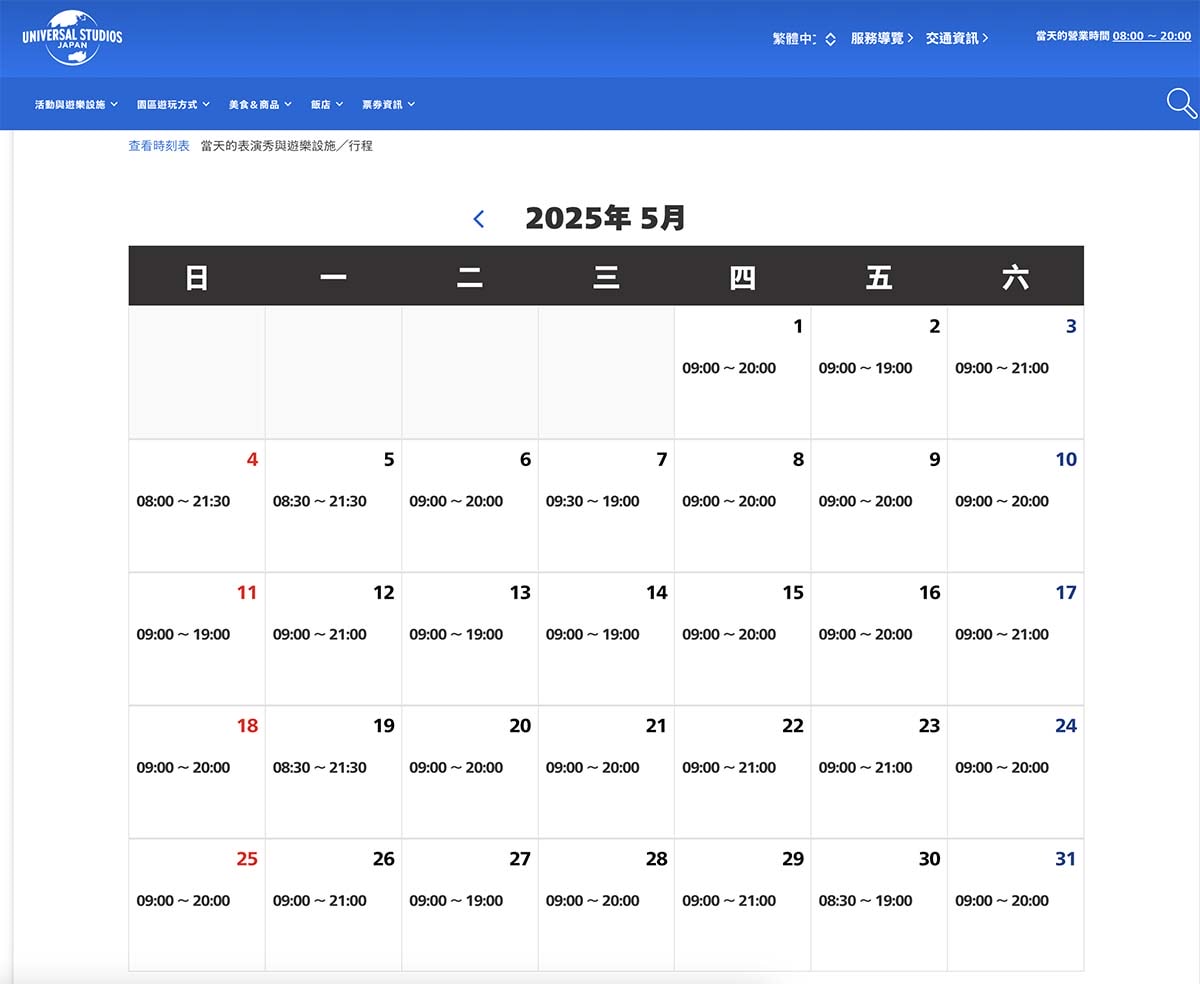Image resolution: width=1200 pixels, height=984 pixels.
Task: Select date 9 in calendar
Action: [x=879, y=505]
